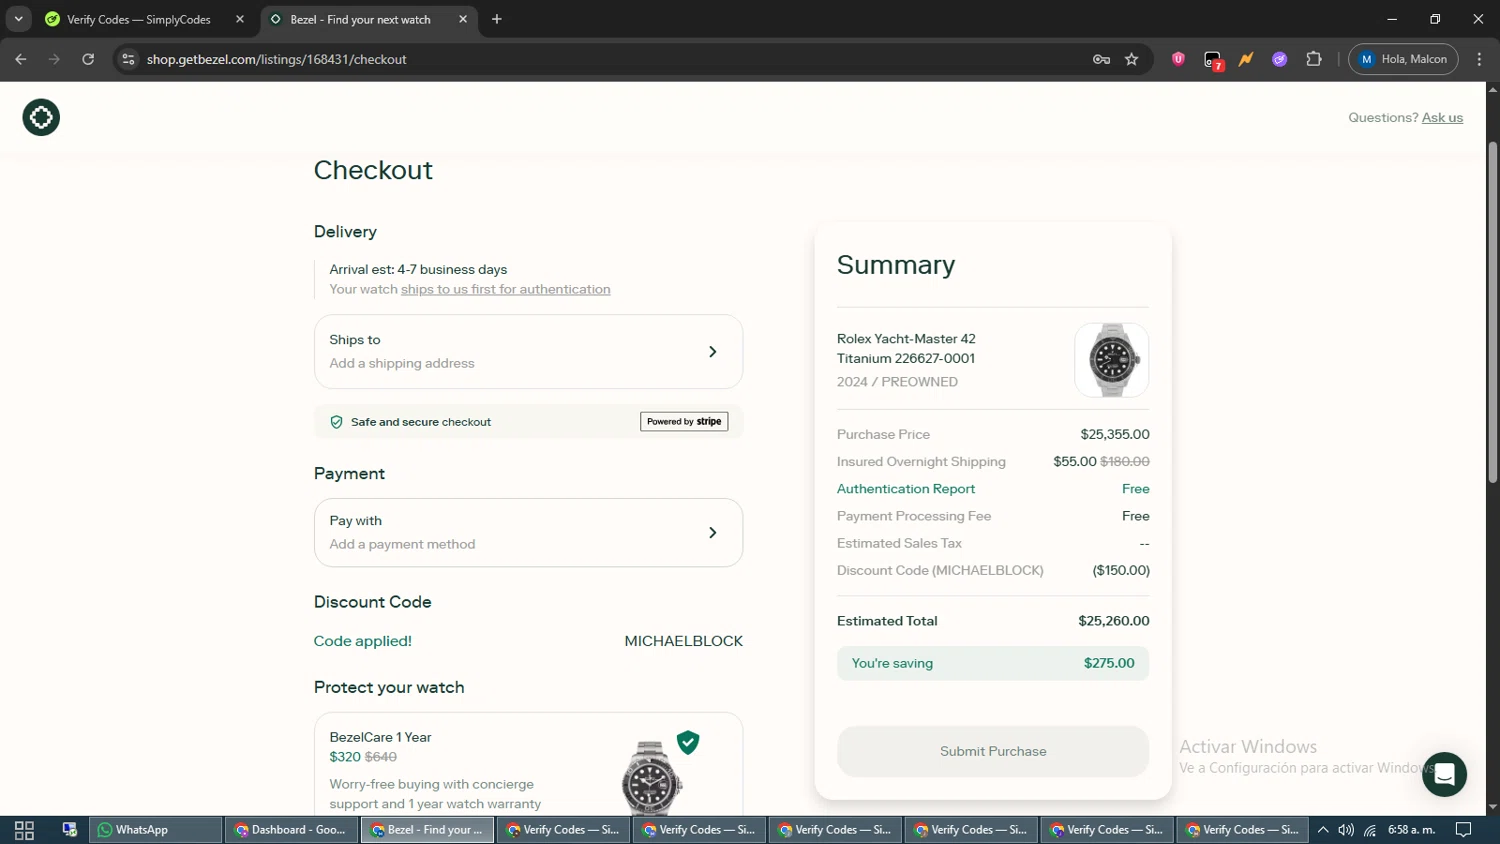Open Chrome's three-dot menu

(x=1479, y=59)
